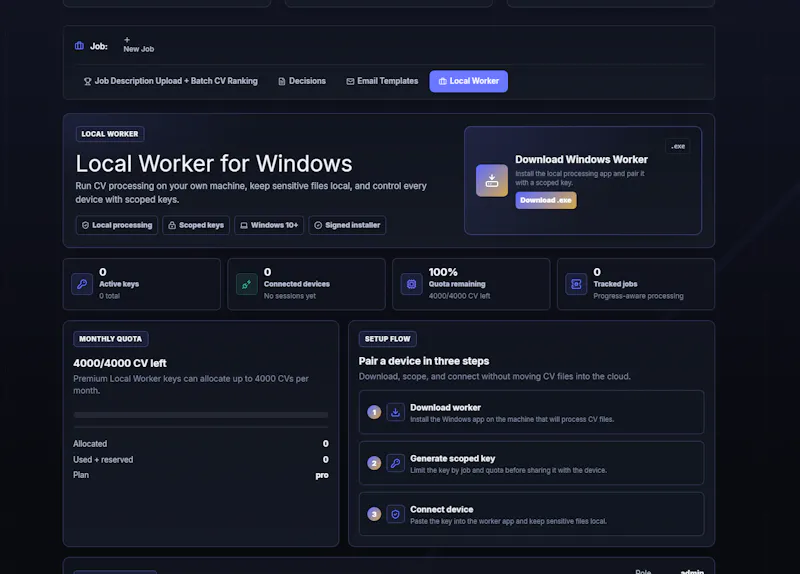The width and height of the screenshot is (800, 574).
Task: Click the Tracked jobs label
Action: coord(615,284)
